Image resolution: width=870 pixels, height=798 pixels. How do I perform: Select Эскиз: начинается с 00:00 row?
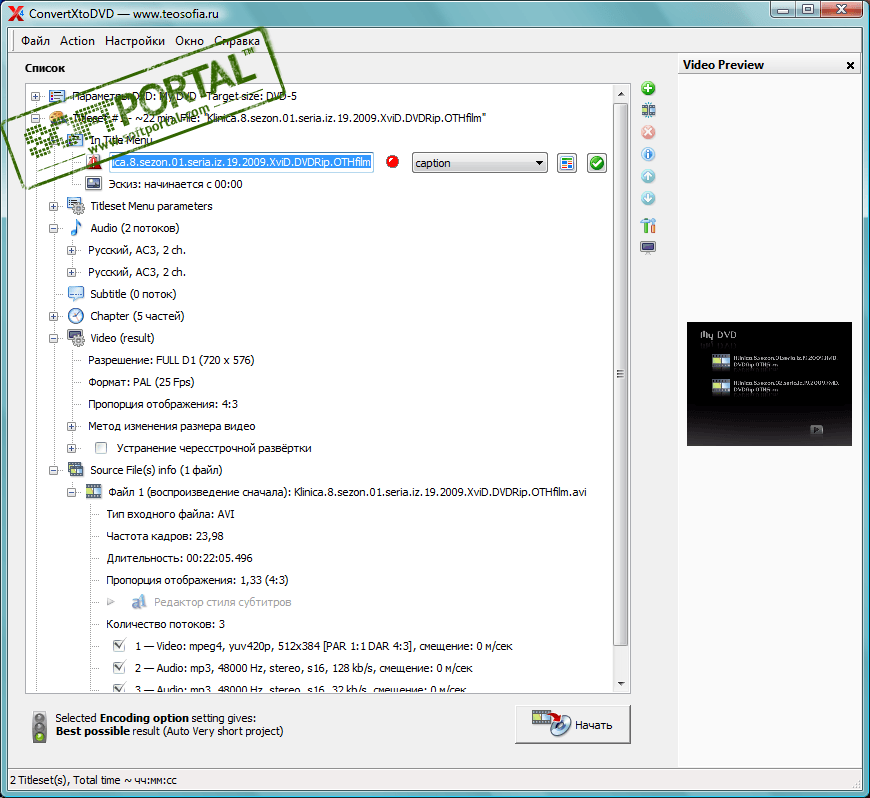click(175, 184)
